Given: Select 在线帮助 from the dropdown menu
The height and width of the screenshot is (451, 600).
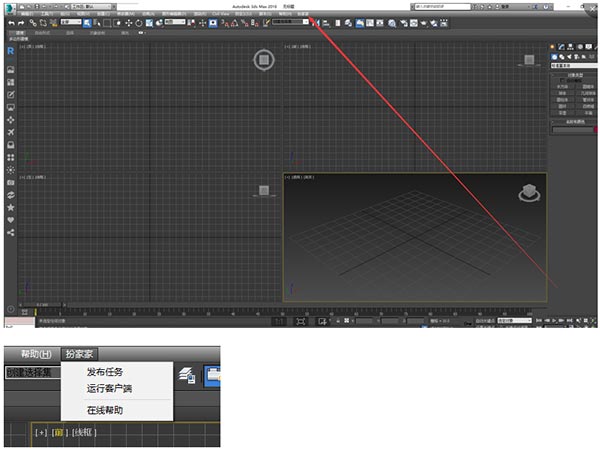Looking at the screenshot, I should [105, 410].
